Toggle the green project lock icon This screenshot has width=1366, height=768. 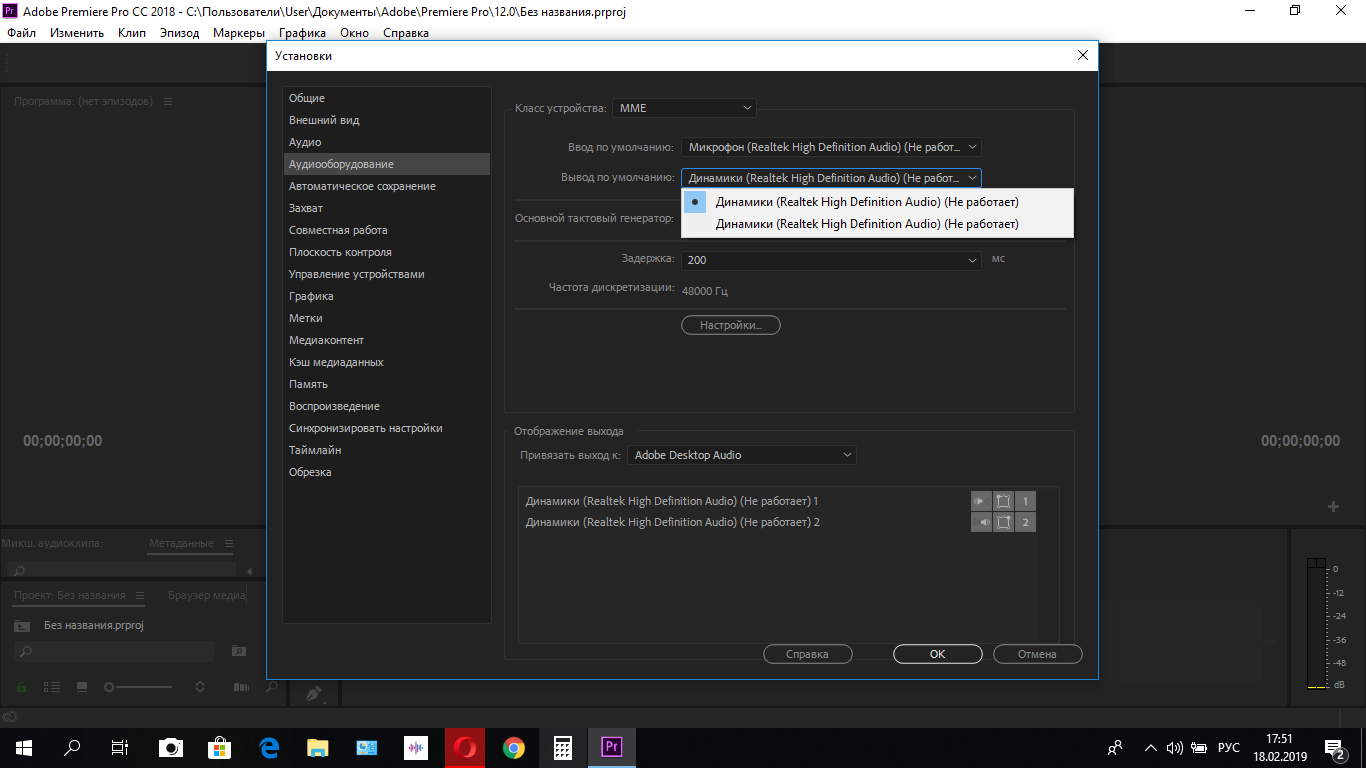[x=21, y=687]
